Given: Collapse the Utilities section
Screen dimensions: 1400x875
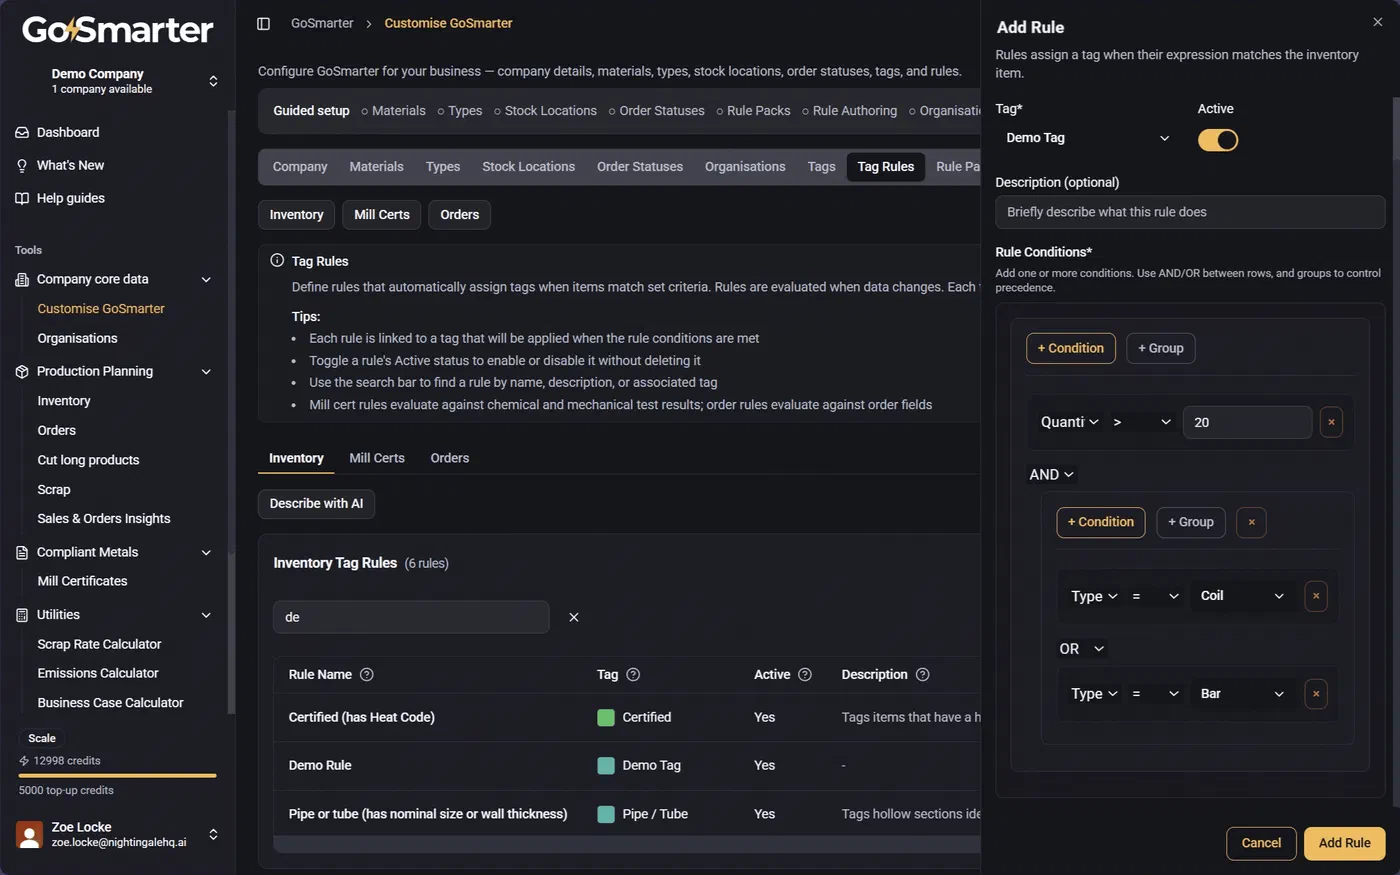Looking at the screenshot, I should 206,615.
